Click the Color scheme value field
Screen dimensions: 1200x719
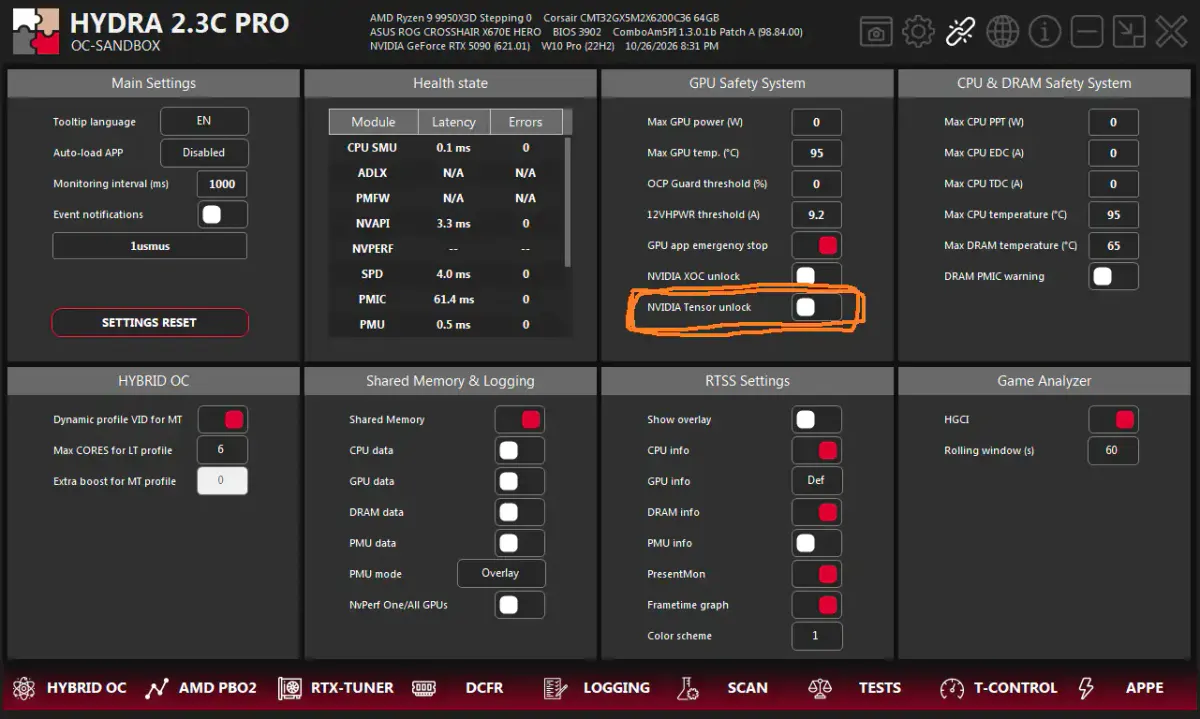(816, 635)
